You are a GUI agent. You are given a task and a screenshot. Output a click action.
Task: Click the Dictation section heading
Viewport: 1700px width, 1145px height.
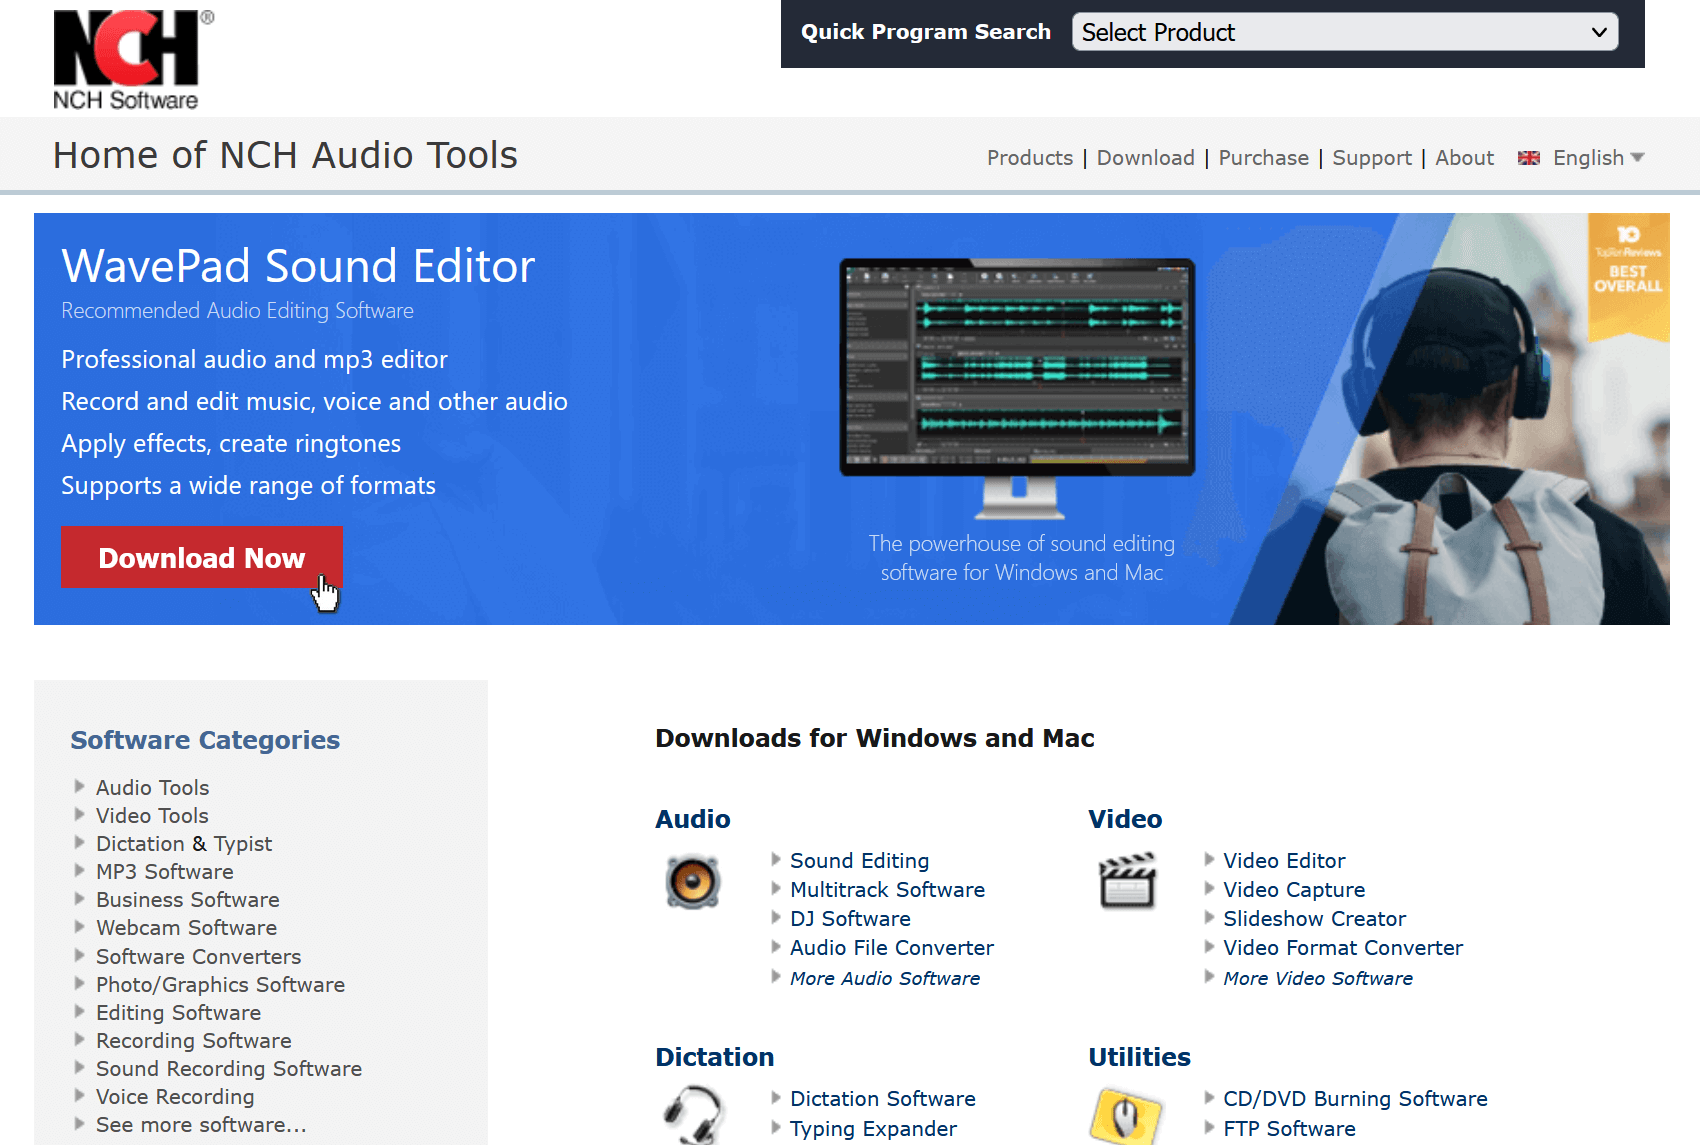tap(715, 1057)
